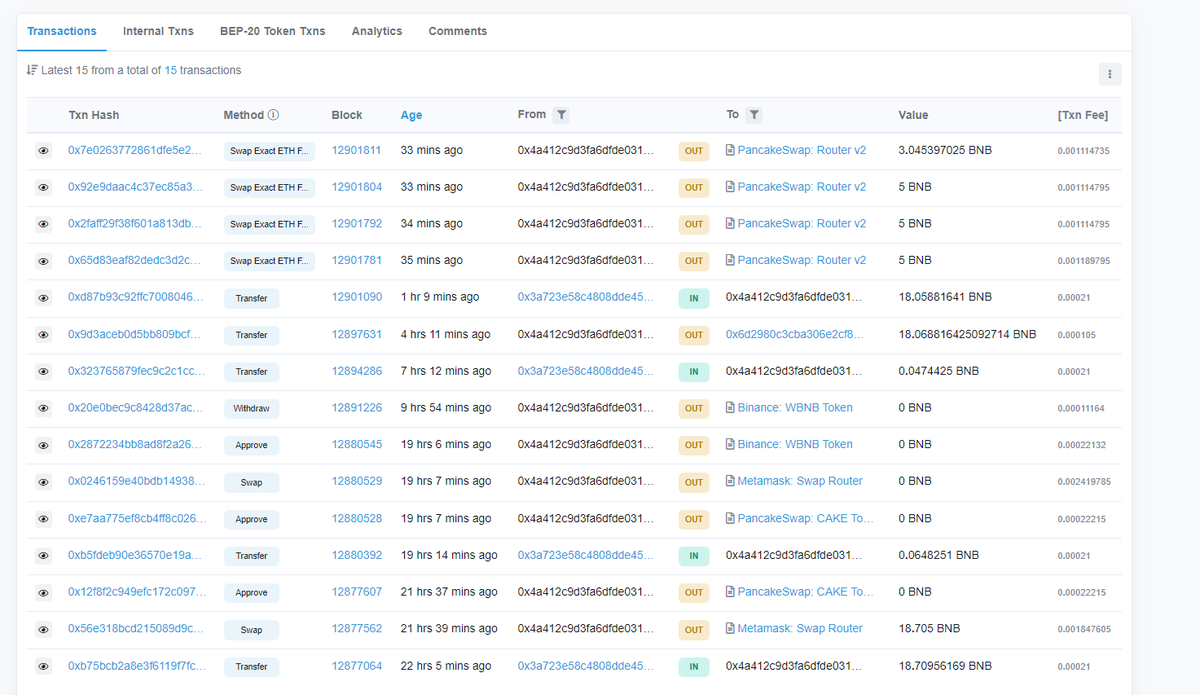Open address 0x6d2980c3cba306e2cf8 link

click(794, 334)
